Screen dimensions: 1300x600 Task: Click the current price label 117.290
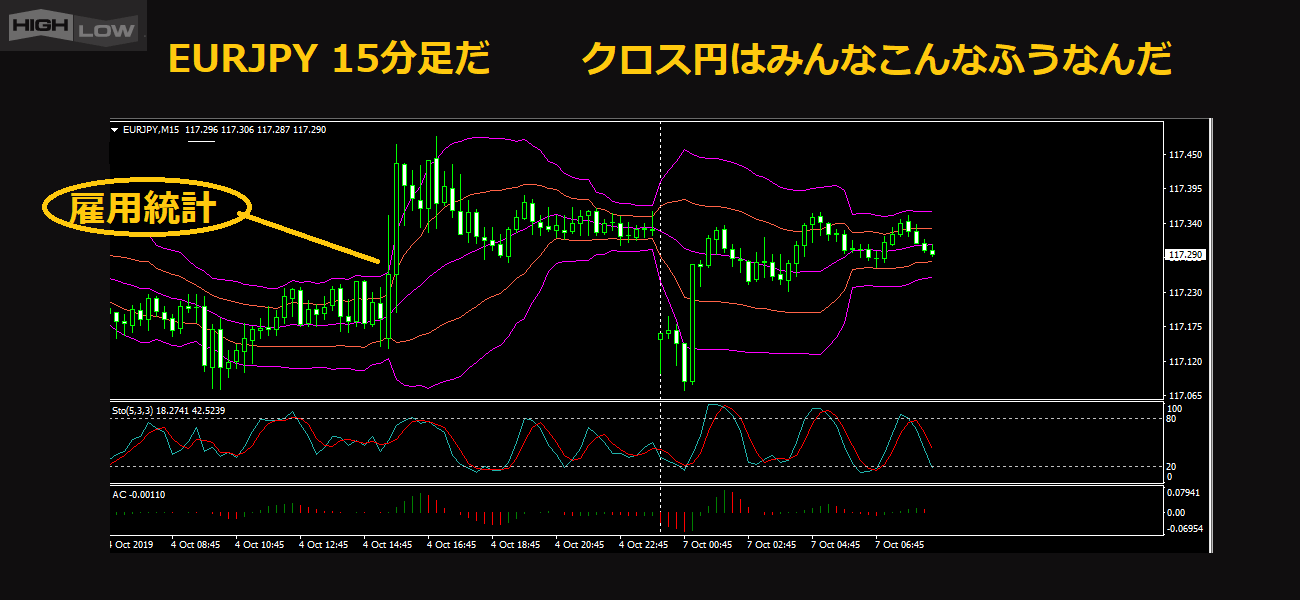click(1185, 256)
